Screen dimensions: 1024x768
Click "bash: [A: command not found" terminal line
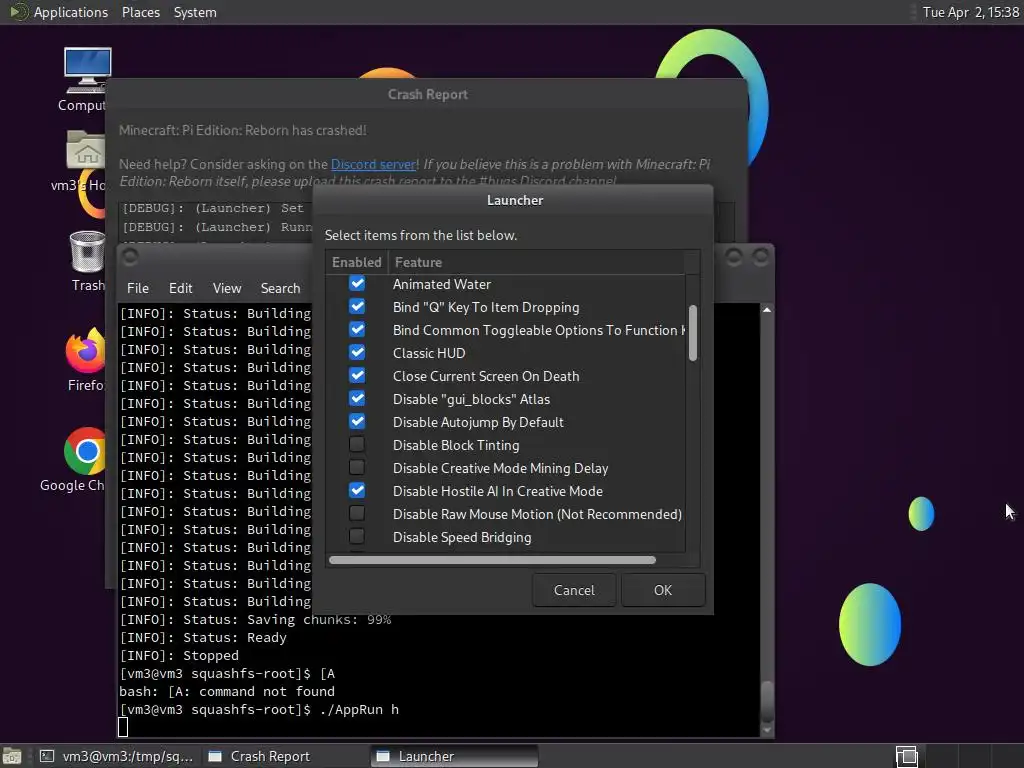coord(227,691)
